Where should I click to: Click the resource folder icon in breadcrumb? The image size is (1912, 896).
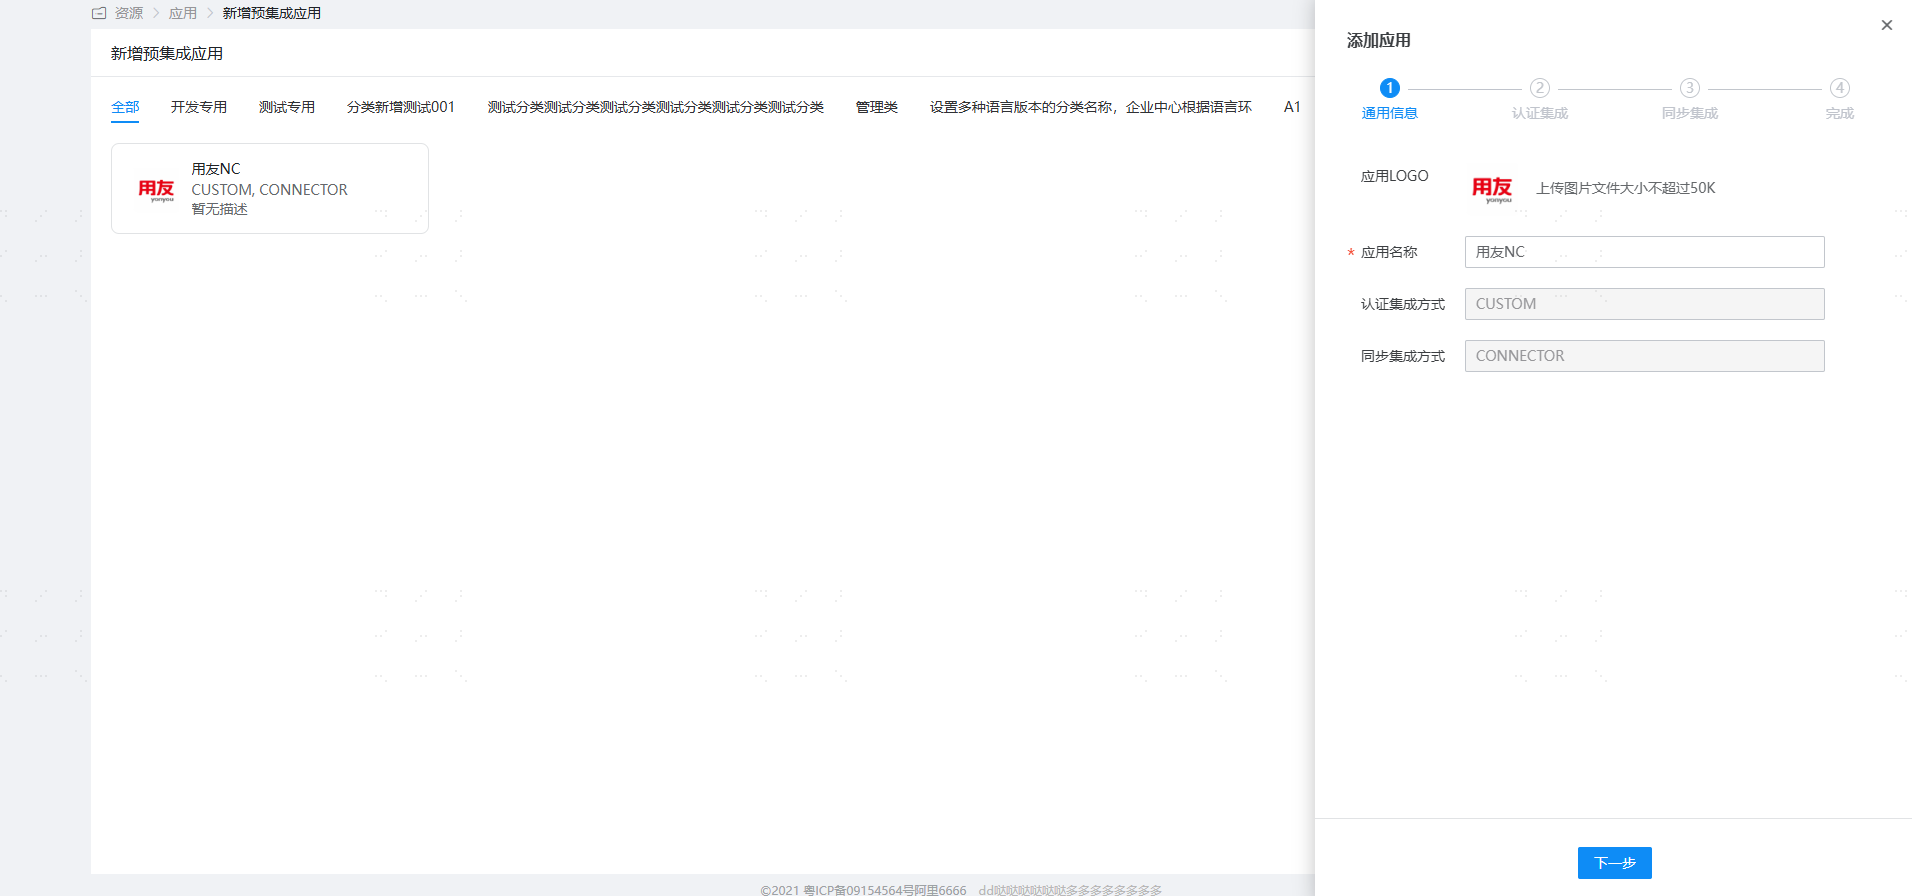pyautogui.click(x=99, y=13)
